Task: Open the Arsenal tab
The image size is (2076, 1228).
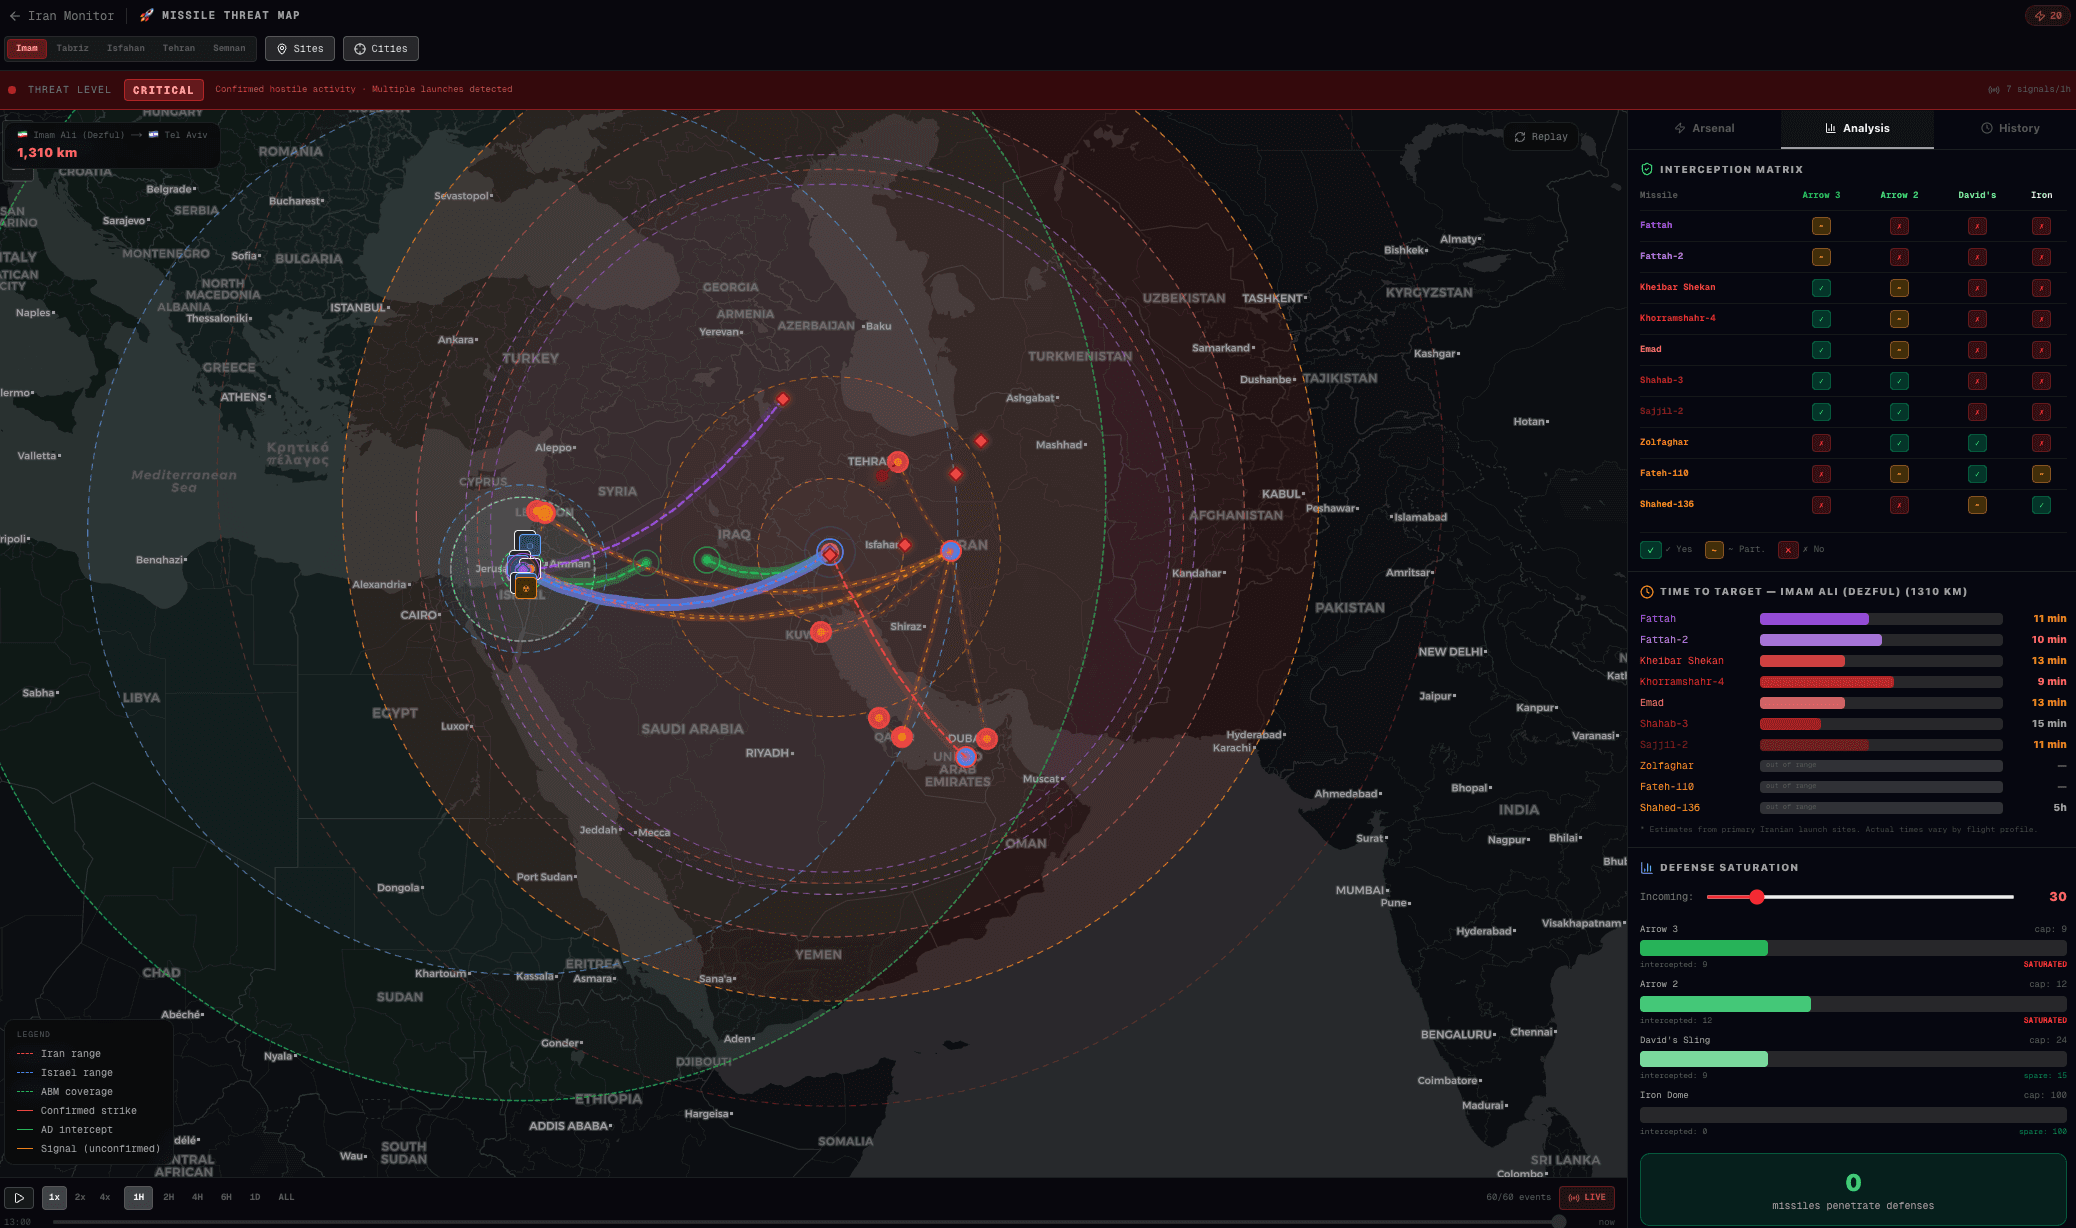Action: coord(1707,128)
